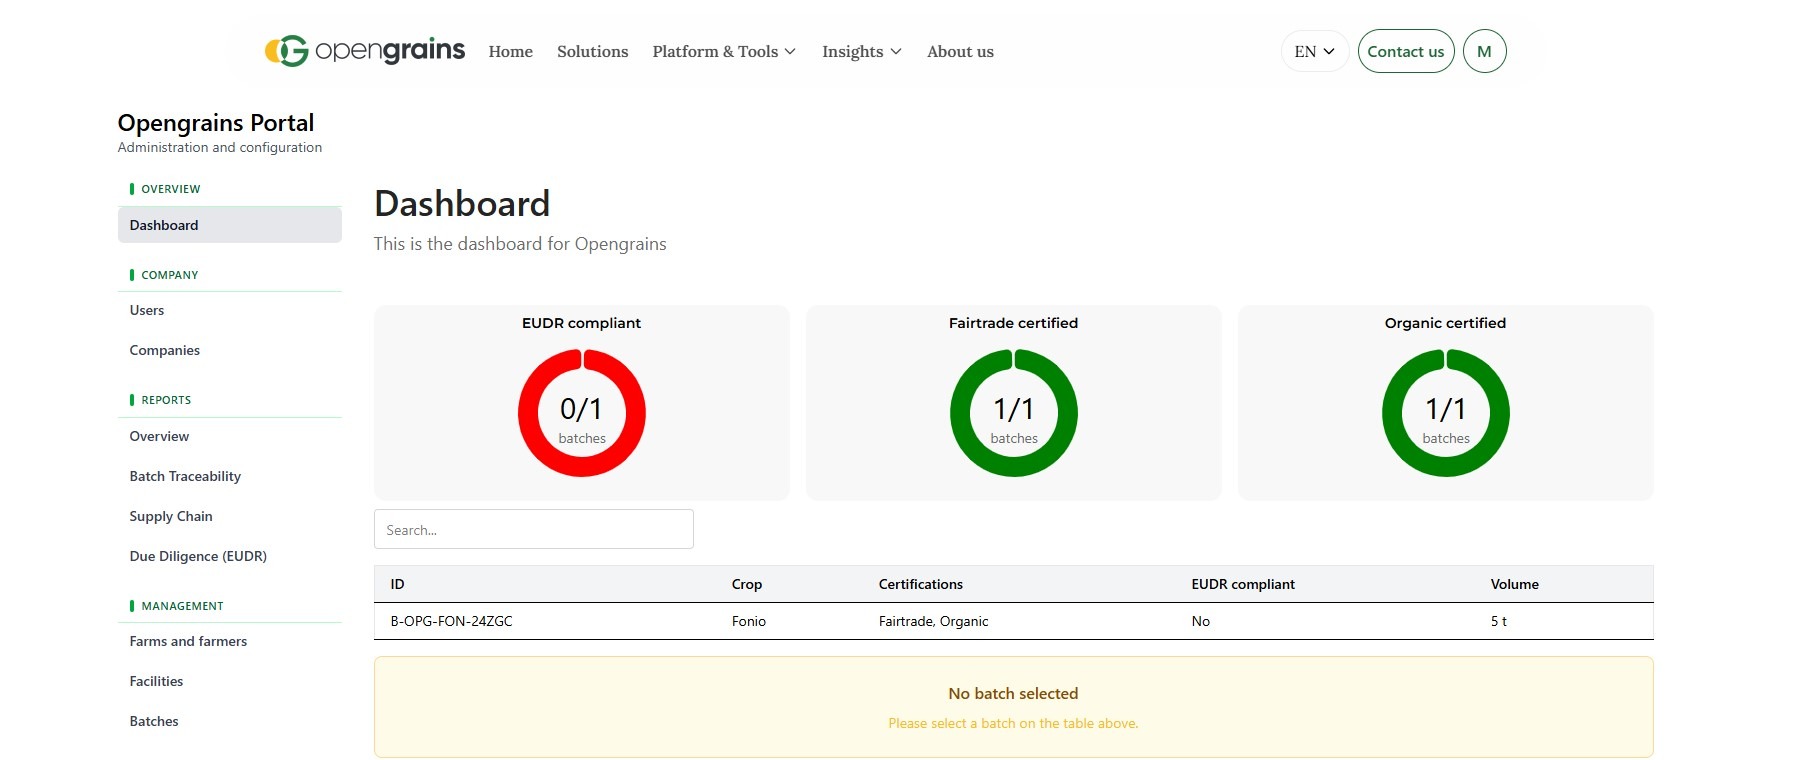Open the Home nav link
The image size is (1811, 760).
tap(510, 52)
